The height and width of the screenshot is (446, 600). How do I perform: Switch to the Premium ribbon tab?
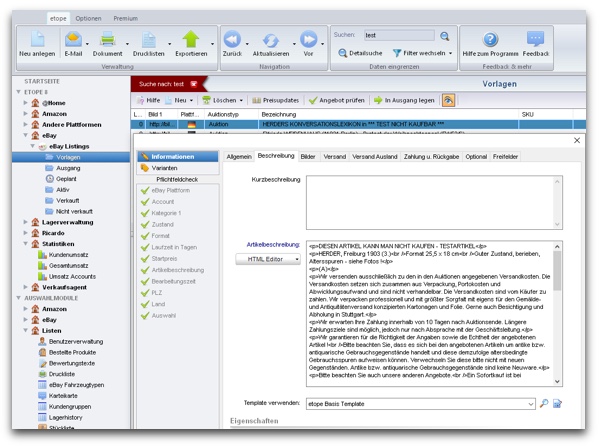point(126,18)
